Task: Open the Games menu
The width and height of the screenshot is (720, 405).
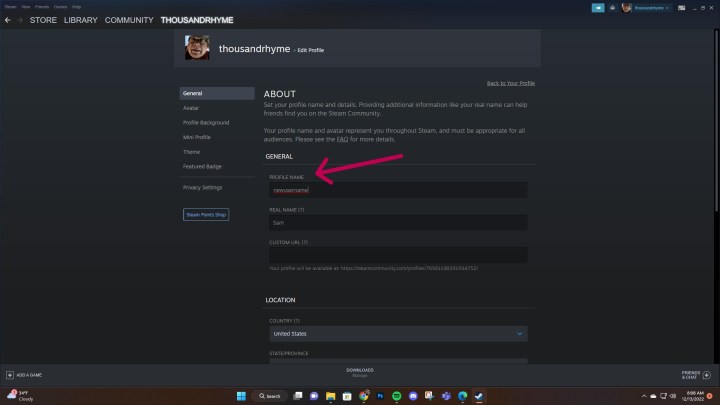Action: pos(60,7)
